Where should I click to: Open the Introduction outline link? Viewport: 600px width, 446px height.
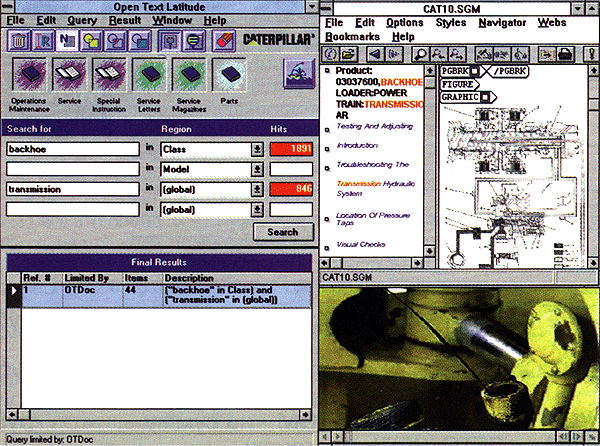coord(357,145)
